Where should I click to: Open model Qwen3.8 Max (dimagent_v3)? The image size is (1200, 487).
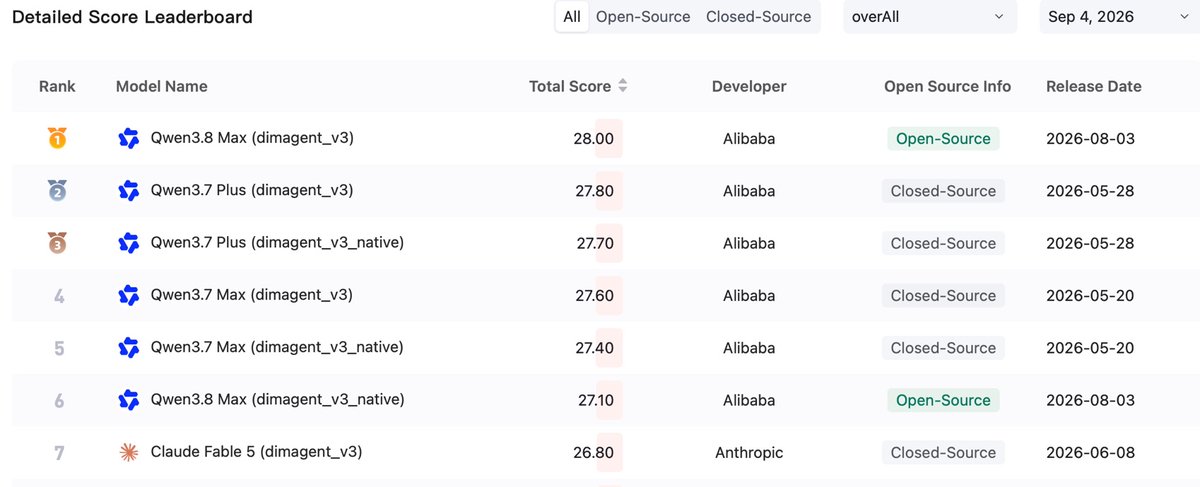pos(252,138)
